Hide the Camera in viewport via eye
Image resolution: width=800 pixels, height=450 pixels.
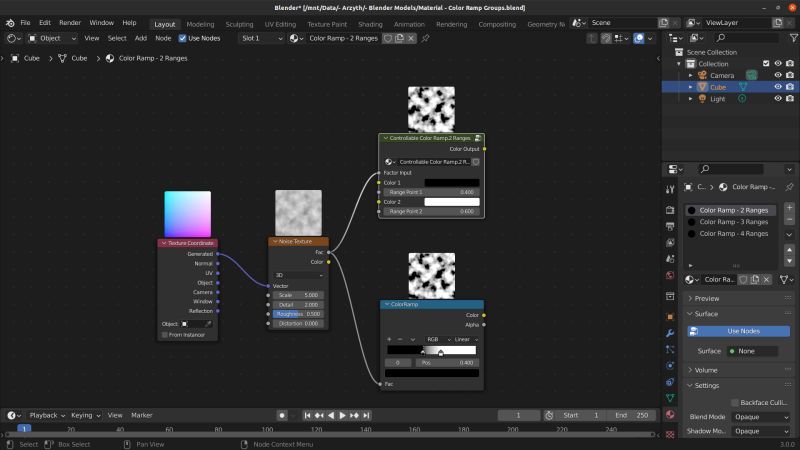778,76
